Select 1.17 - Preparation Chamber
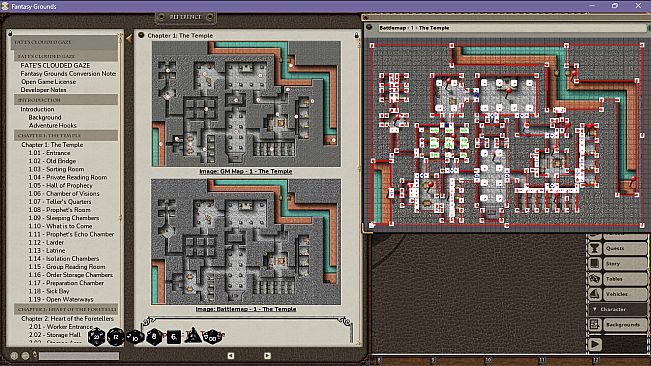 (66, 283)
